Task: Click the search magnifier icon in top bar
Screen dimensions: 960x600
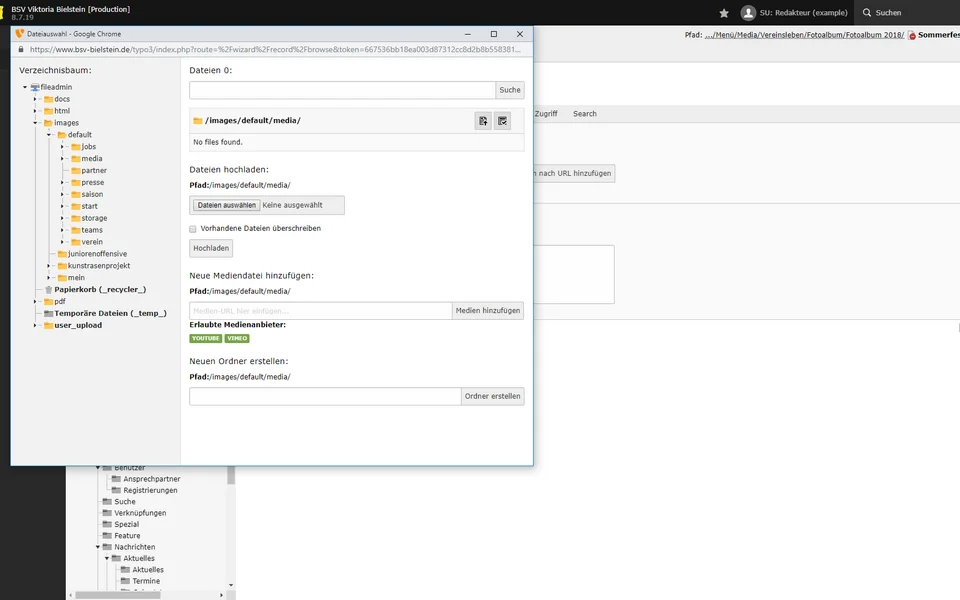Action: point(866,13)
